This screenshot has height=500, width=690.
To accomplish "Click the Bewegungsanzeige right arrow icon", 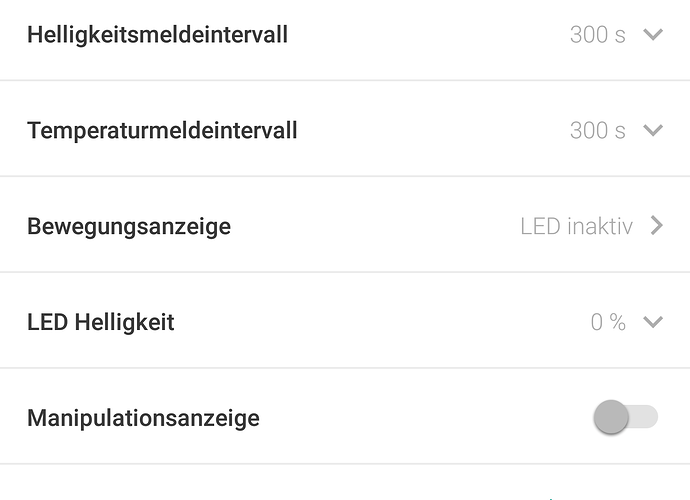I will pyautogui.click(x=656, y=226).
